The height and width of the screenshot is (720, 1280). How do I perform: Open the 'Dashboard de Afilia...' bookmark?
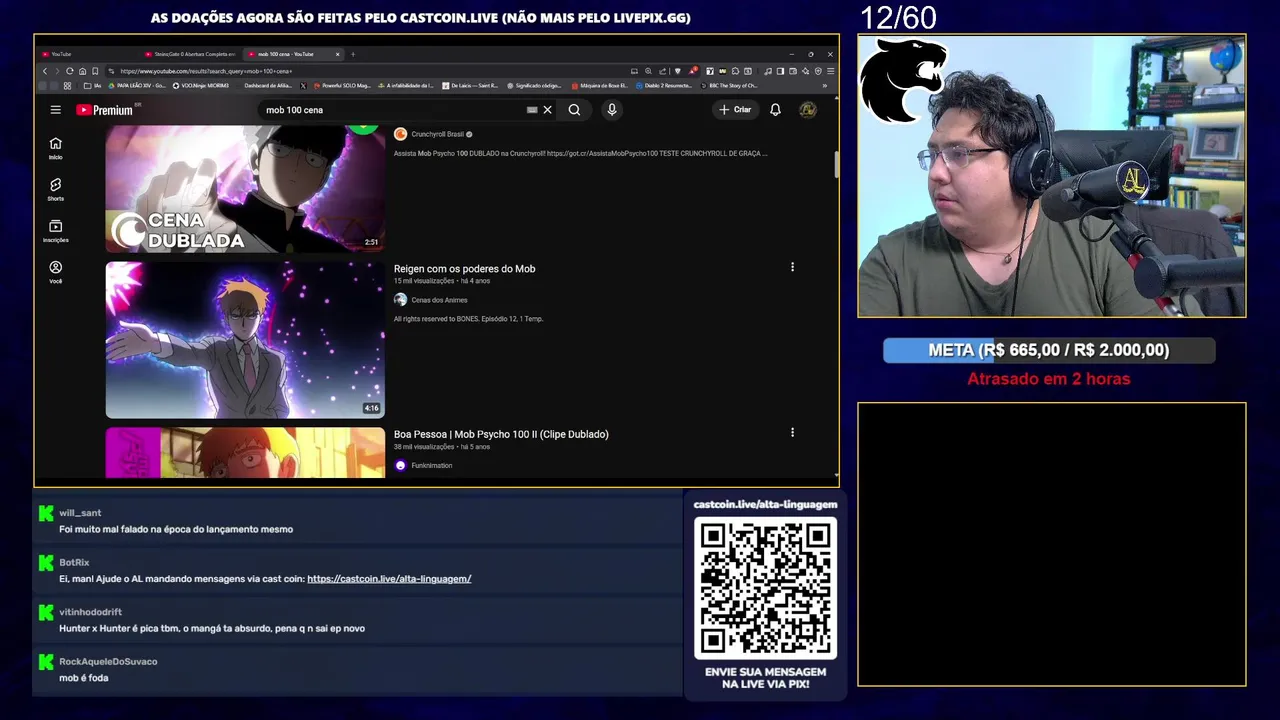click(x=268, y=86)
